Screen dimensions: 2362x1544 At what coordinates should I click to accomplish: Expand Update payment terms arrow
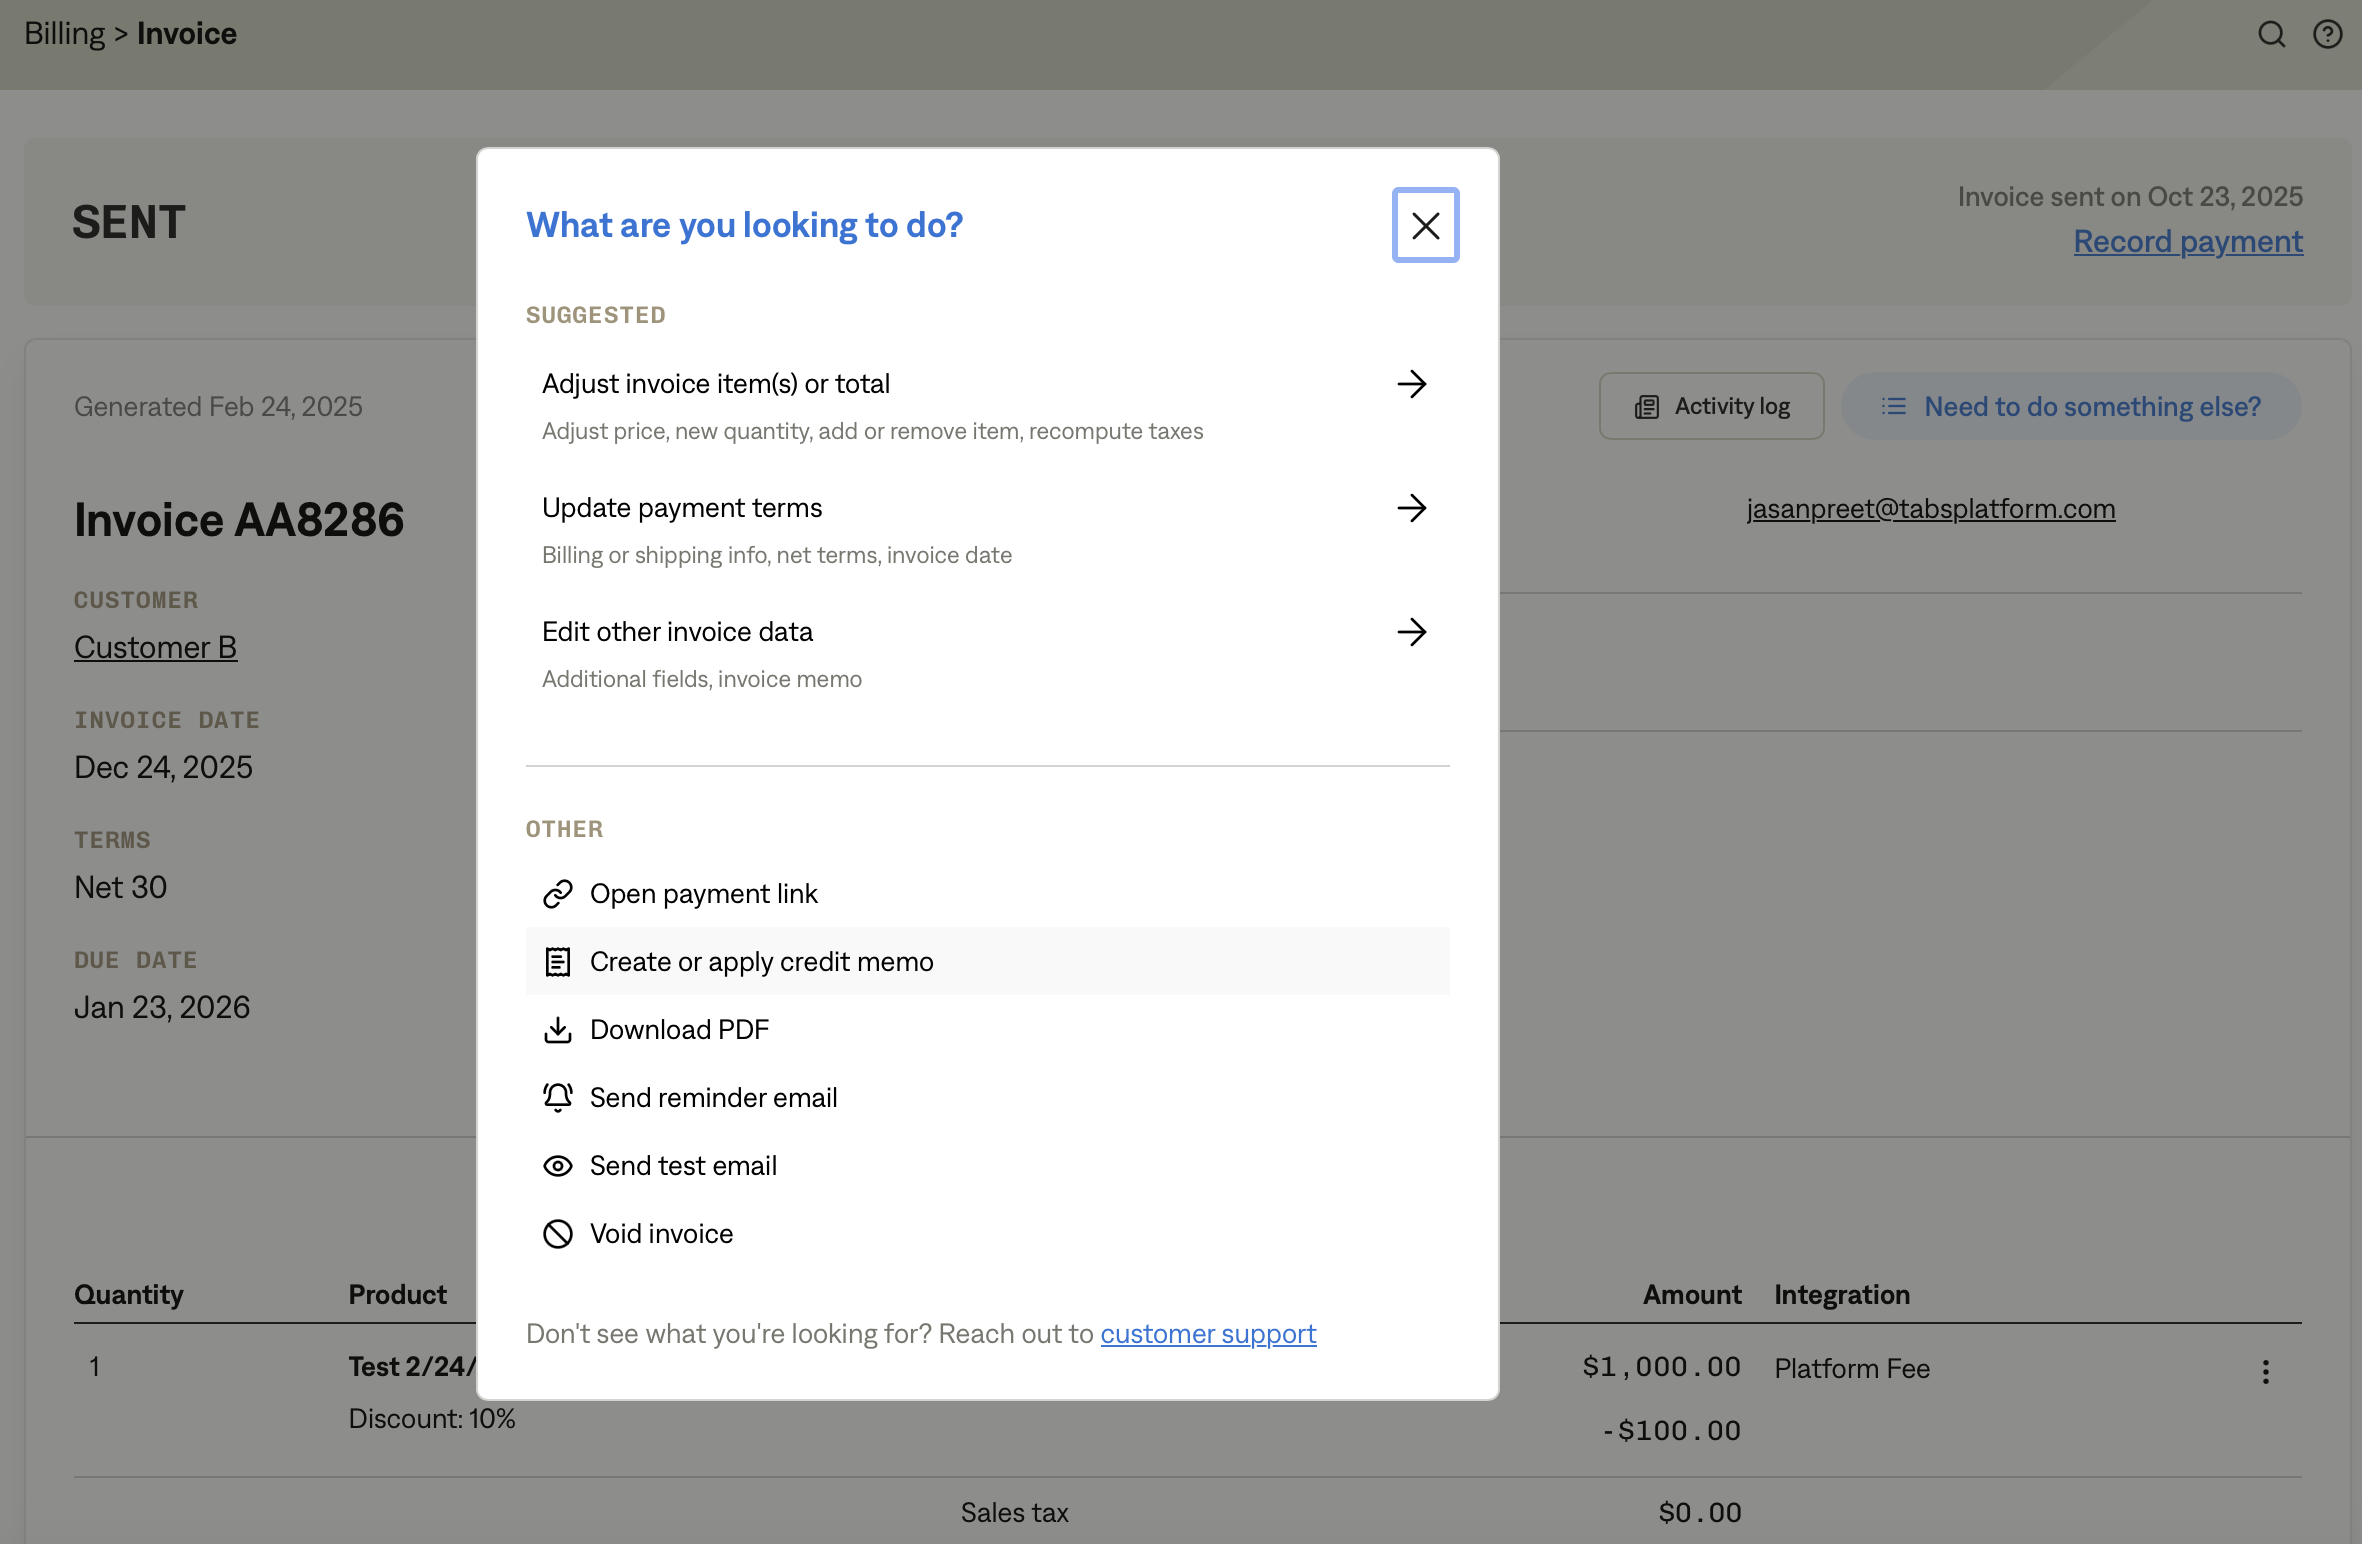[x=1411, y=508]
